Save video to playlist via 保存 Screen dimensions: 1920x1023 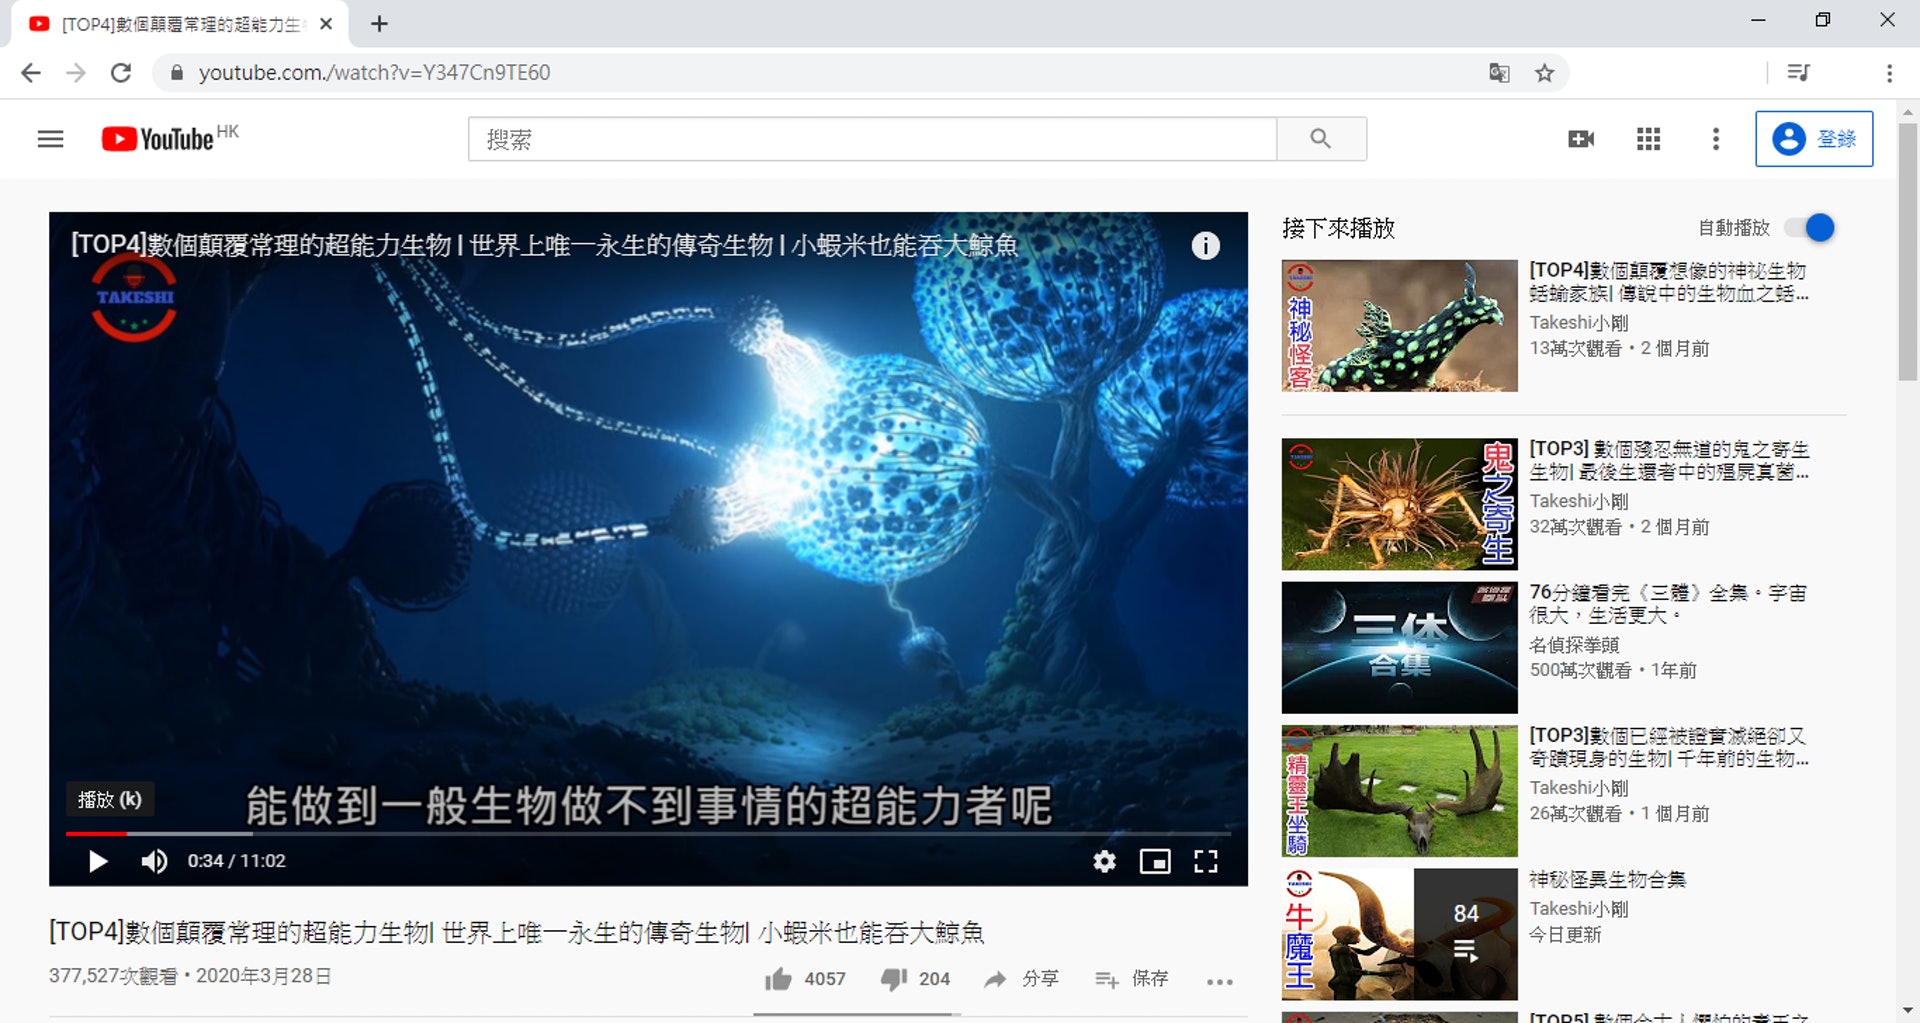(x=1131, y=979)
